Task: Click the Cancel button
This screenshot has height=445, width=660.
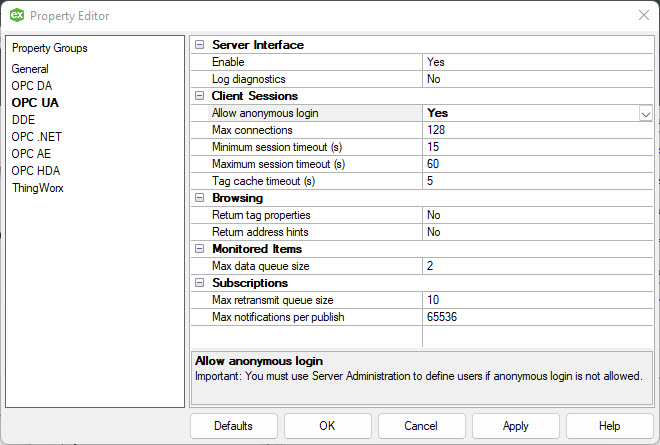Action: [x=421, y=426]
